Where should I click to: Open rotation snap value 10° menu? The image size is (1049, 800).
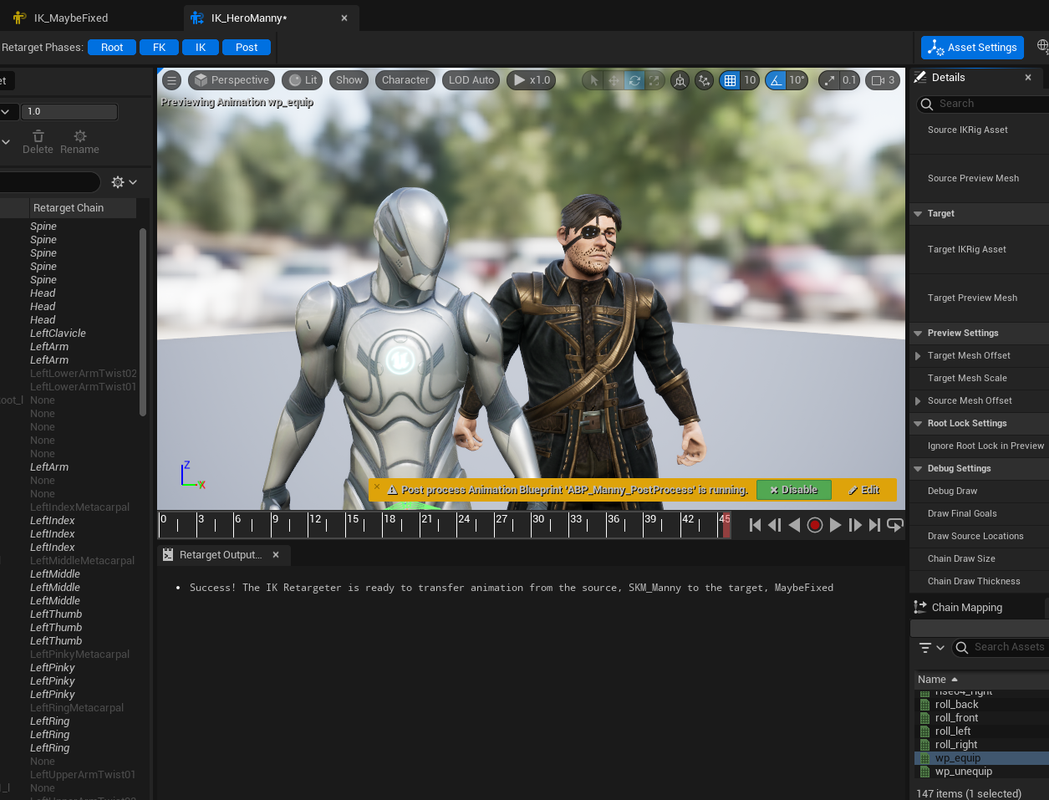pyautogui.click(x=796, y=80)
